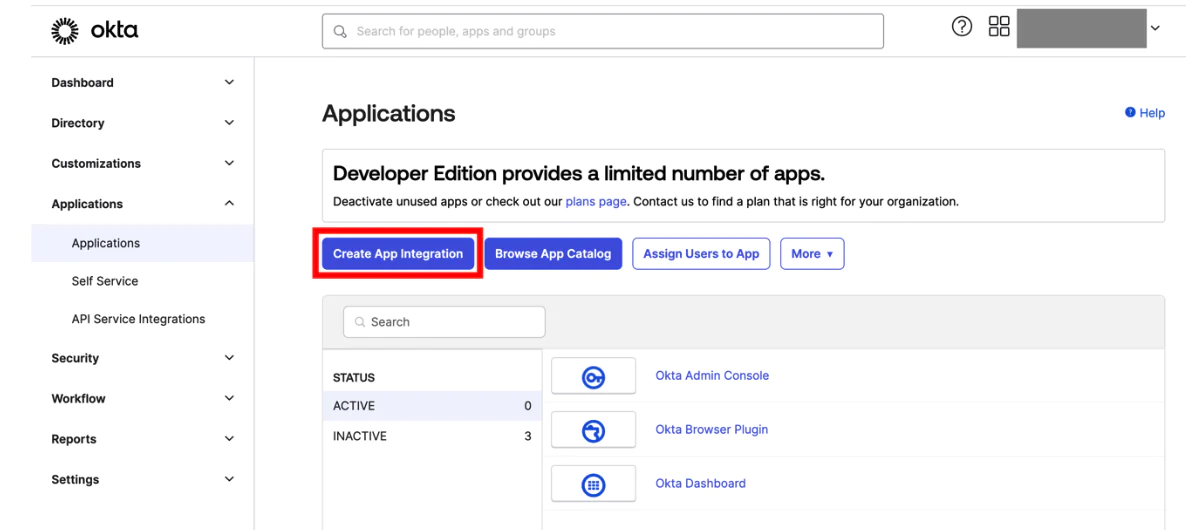
Task: Click the Okta Browser Plugin app icon
Action: [593, 430]
